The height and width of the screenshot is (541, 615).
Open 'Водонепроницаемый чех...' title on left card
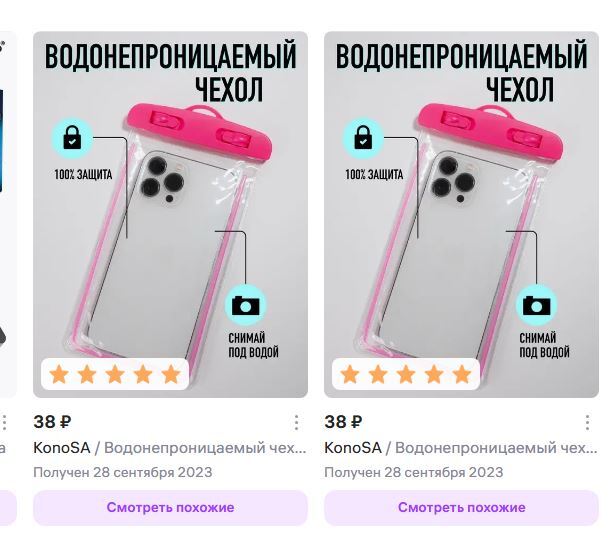205,448
